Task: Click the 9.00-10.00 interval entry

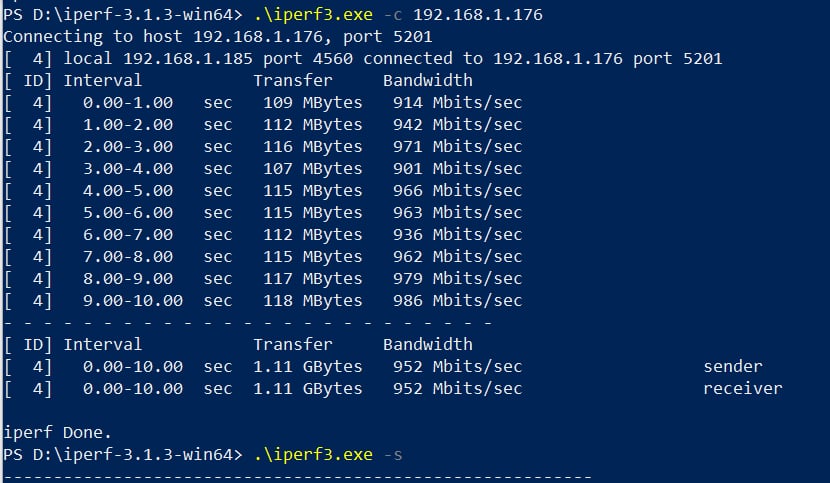Action: pos(133,300)
